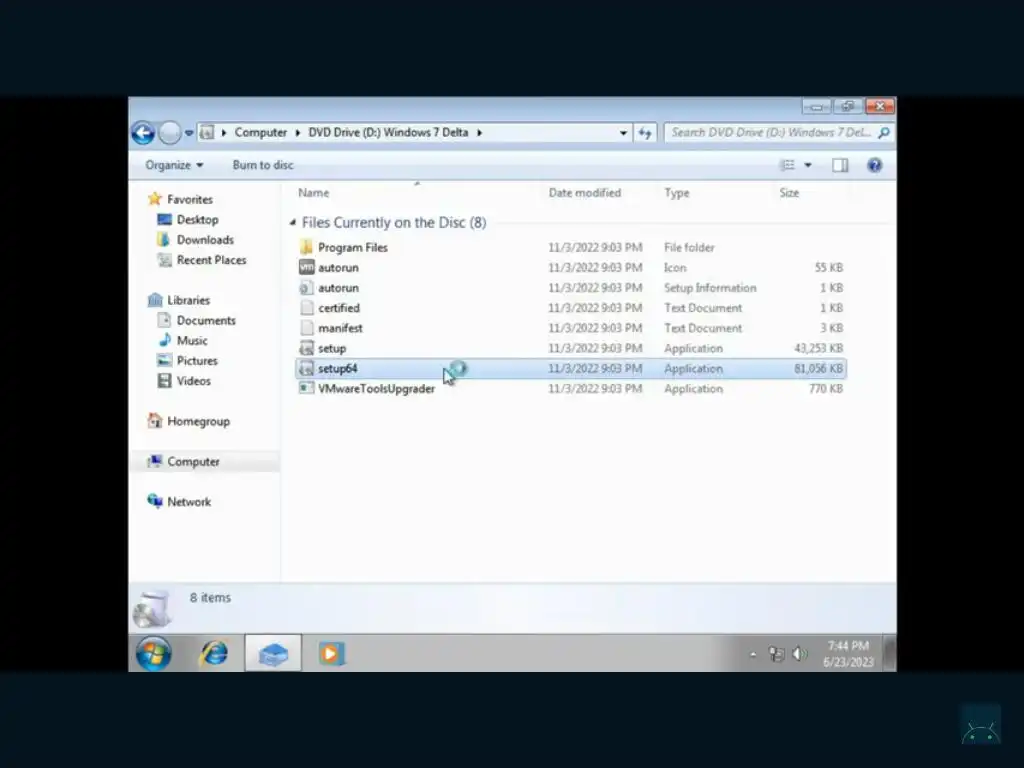Image resolution: width=1024 pixels, height=768 pixels.
Task: Click the 770 KB size cell
Action: pos(825,389)
